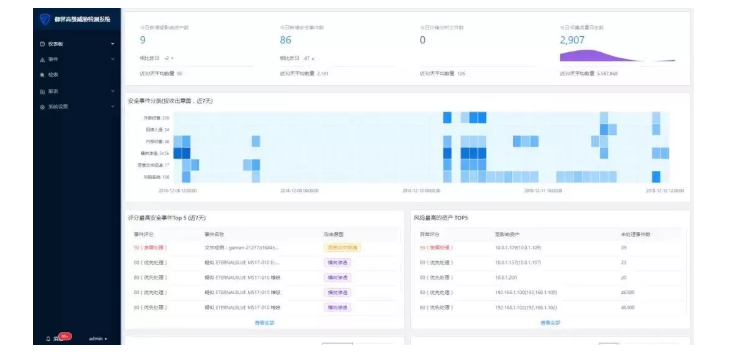Image resolution: width=729 pixels, height=364 pixels.
Task: Click 评分最高安全事件Top 5 panel title
Action: (x=167, y=218)
